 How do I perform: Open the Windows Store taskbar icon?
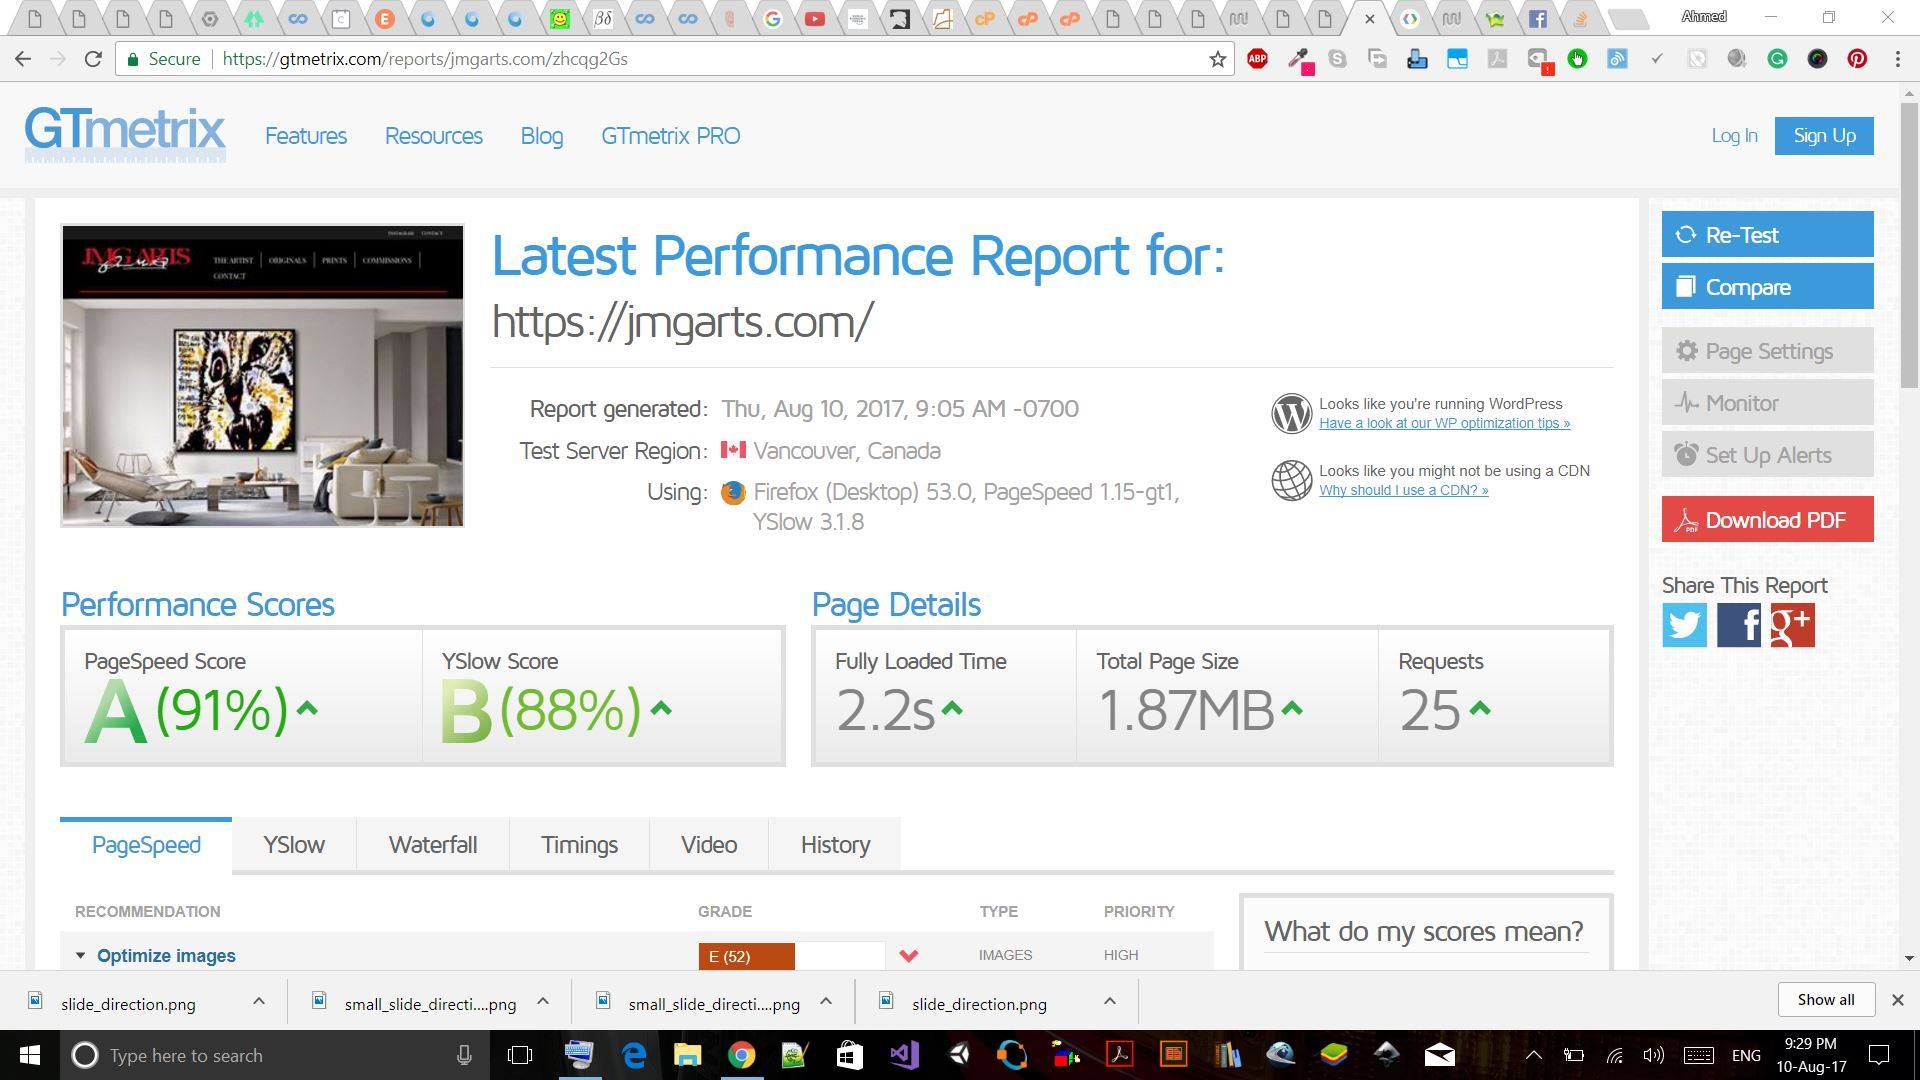coord(849,1055)
